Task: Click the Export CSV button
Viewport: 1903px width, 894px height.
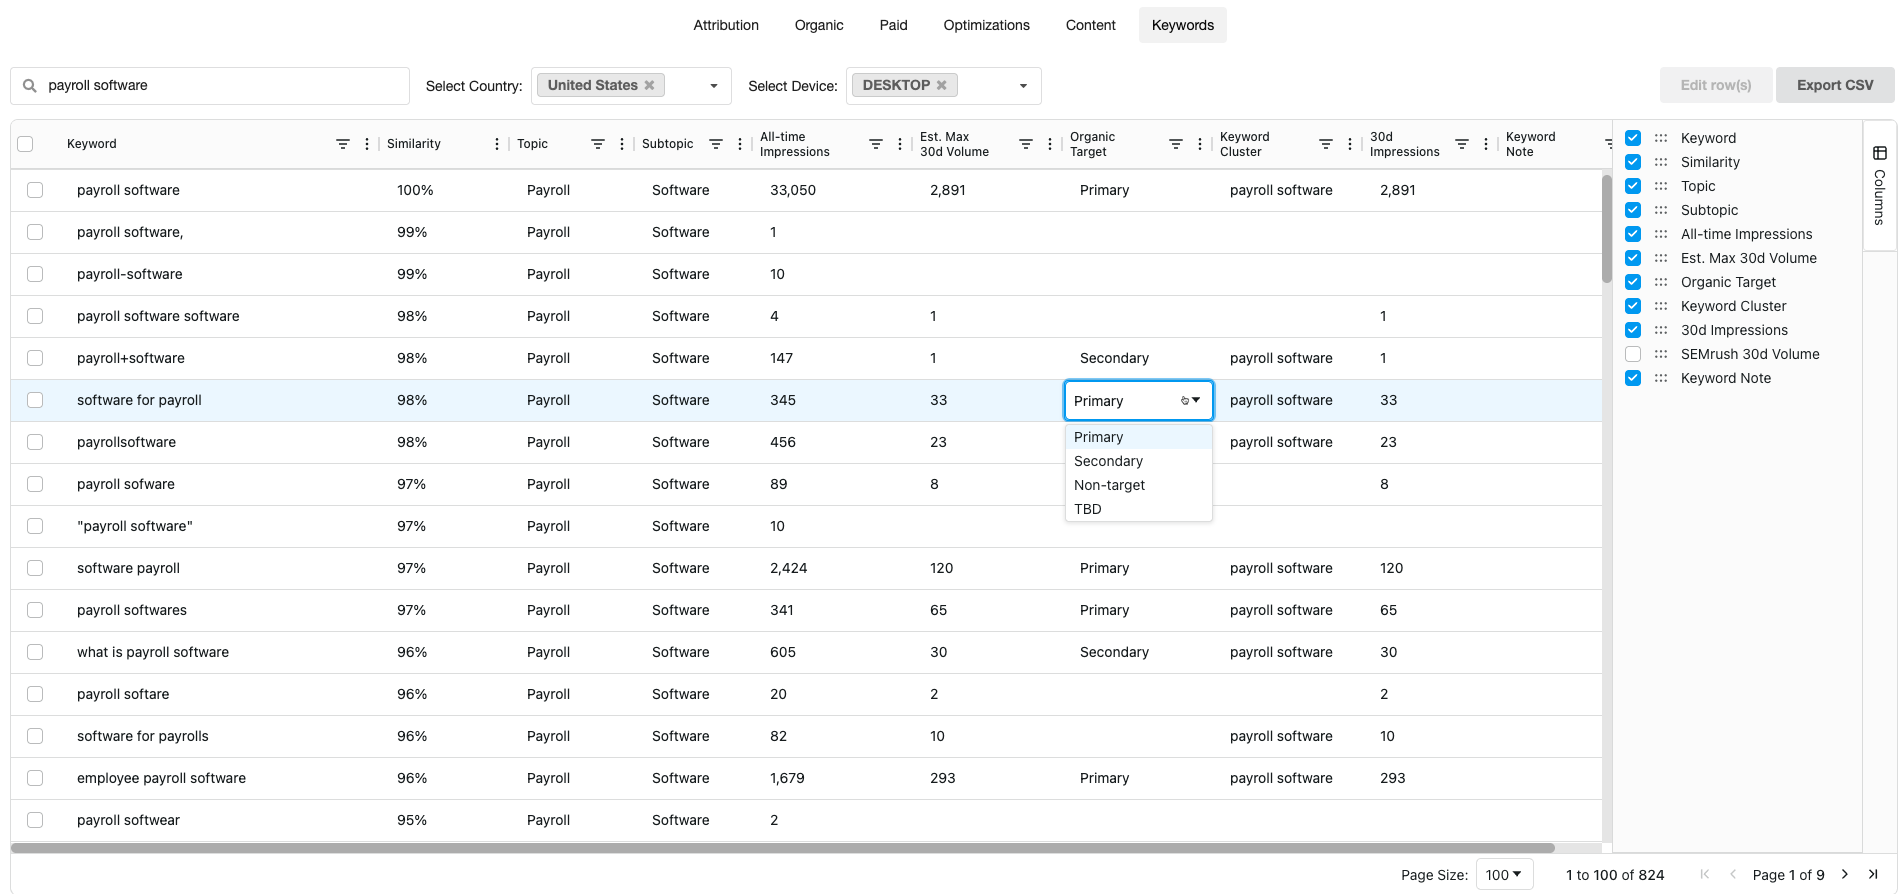Action: [x=1835, y=85]
